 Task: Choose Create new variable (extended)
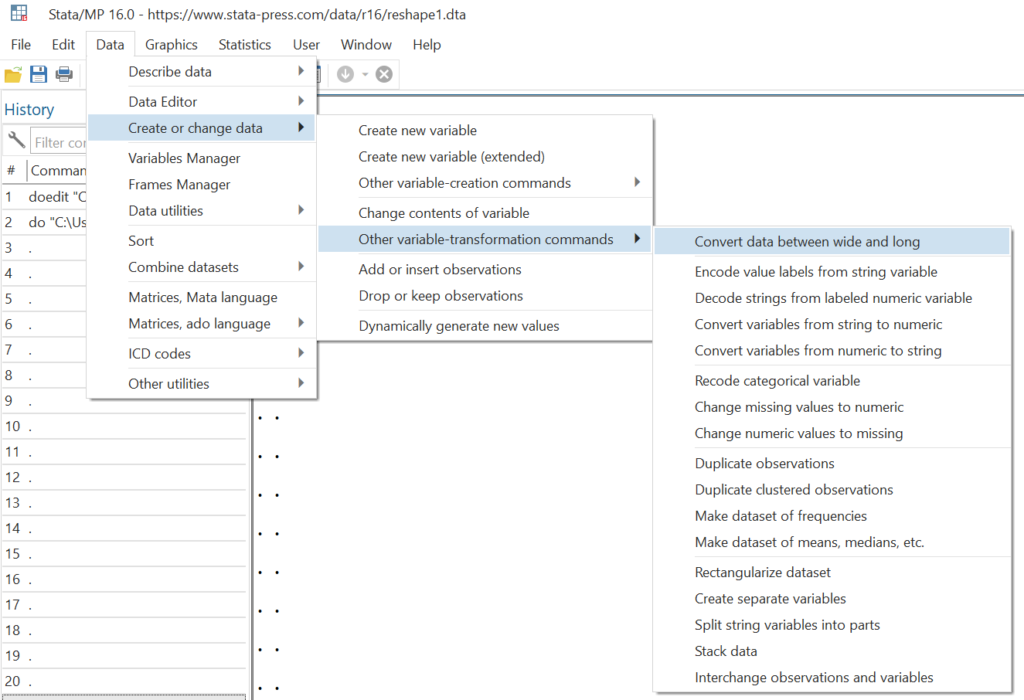click(485, 157)
